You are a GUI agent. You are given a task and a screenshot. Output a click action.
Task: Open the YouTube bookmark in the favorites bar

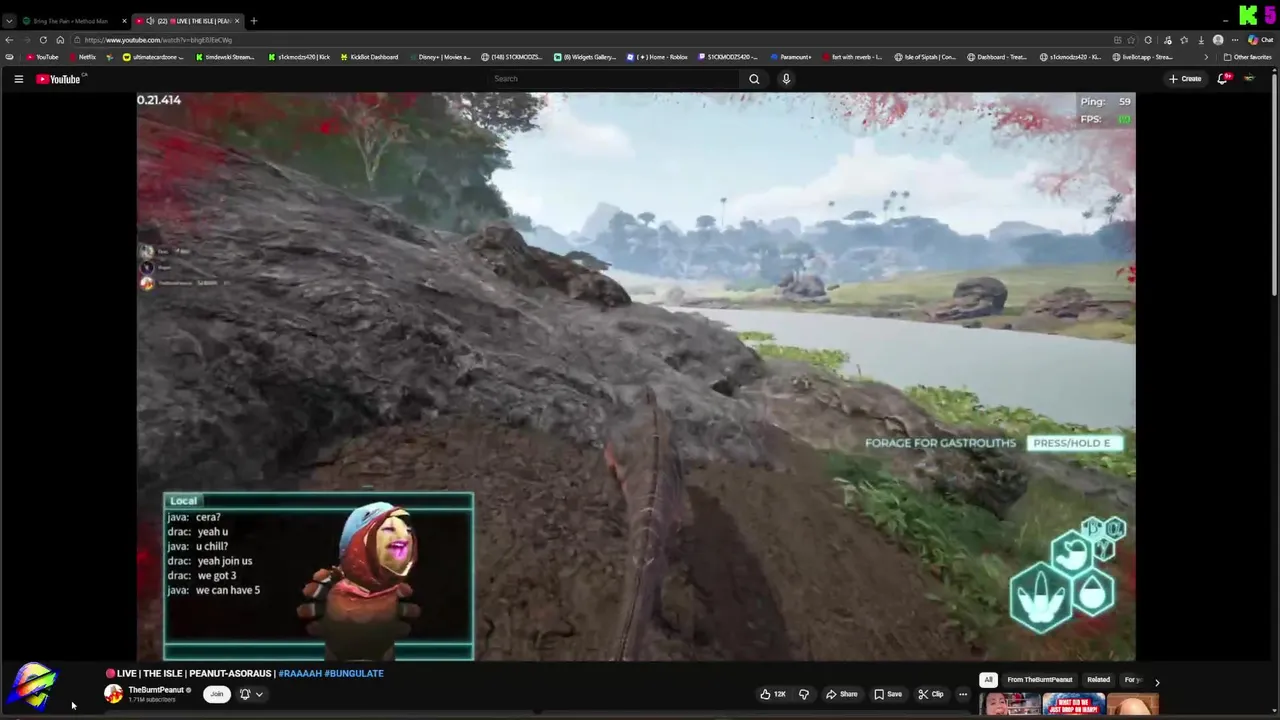click(x=42, y=57)
